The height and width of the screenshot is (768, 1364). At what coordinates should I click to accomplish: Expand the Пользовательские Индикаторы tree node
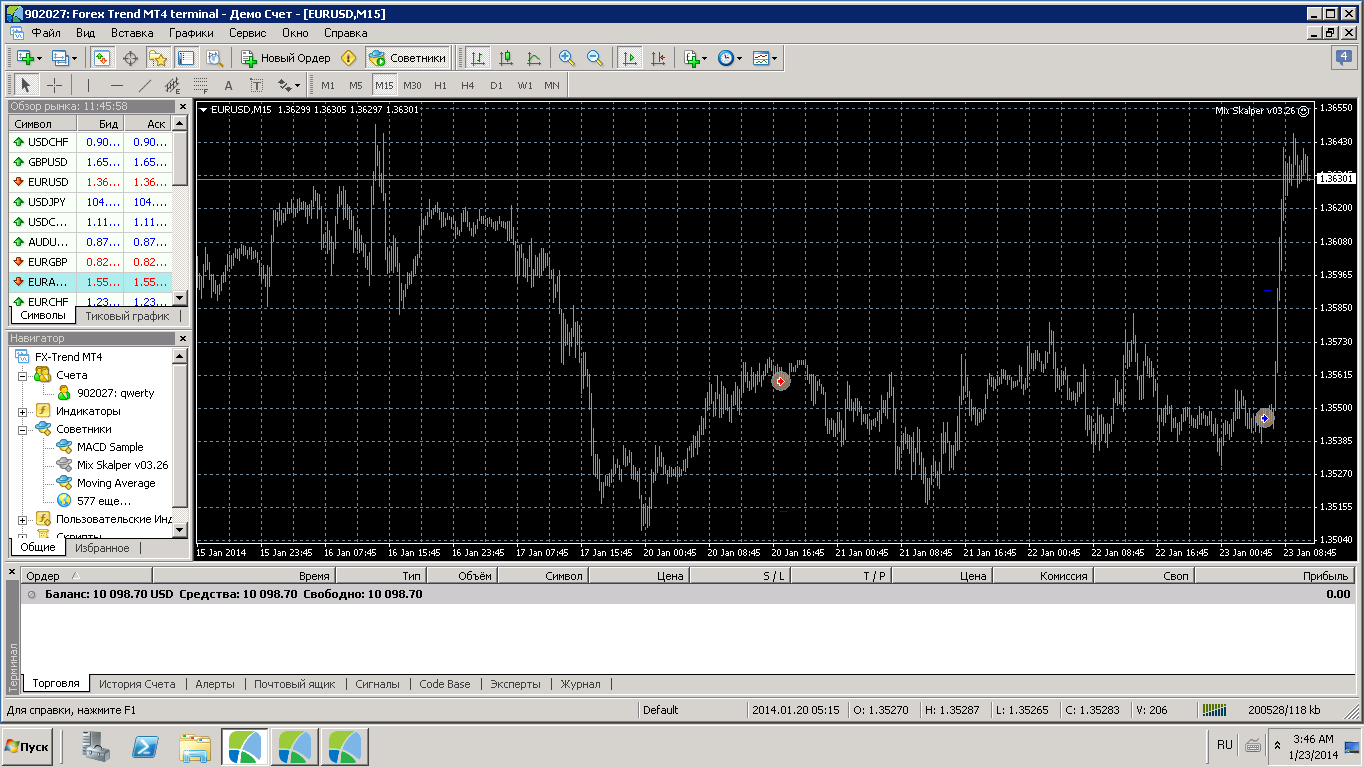tap(22, 519)
